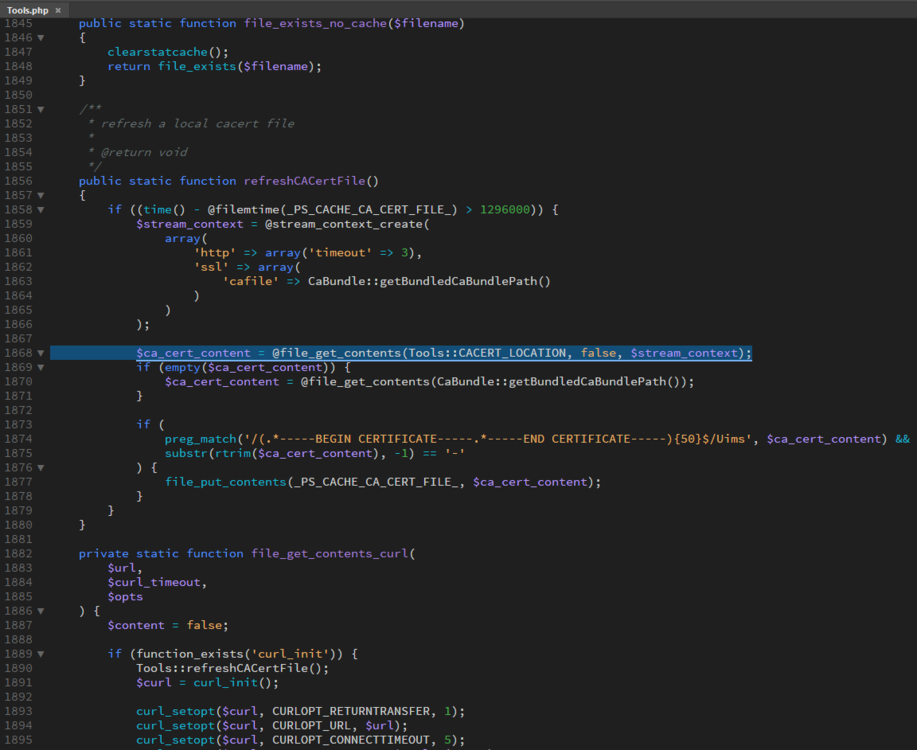Click the file_exists_no_cache function name
The image size is (917, 750).
tap(314, 23)
